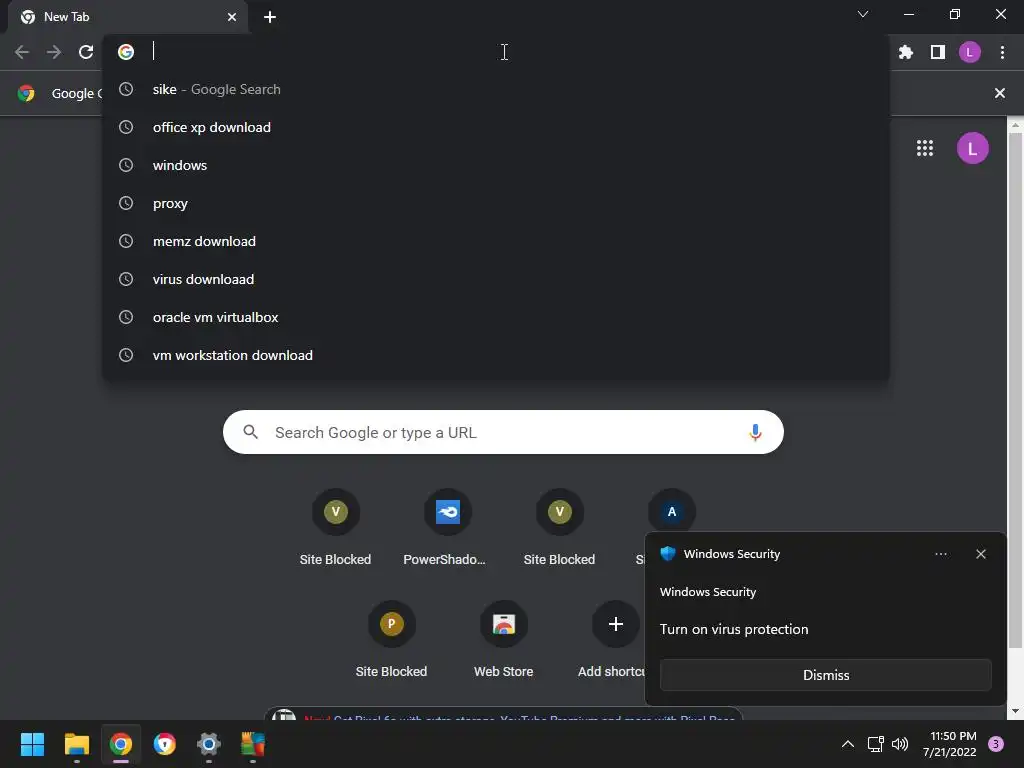Image resolution: width=1024 pixels, height=768 pixels.
Task: Open Chrome three-dot menu
Action: (x=1002, y=52)
